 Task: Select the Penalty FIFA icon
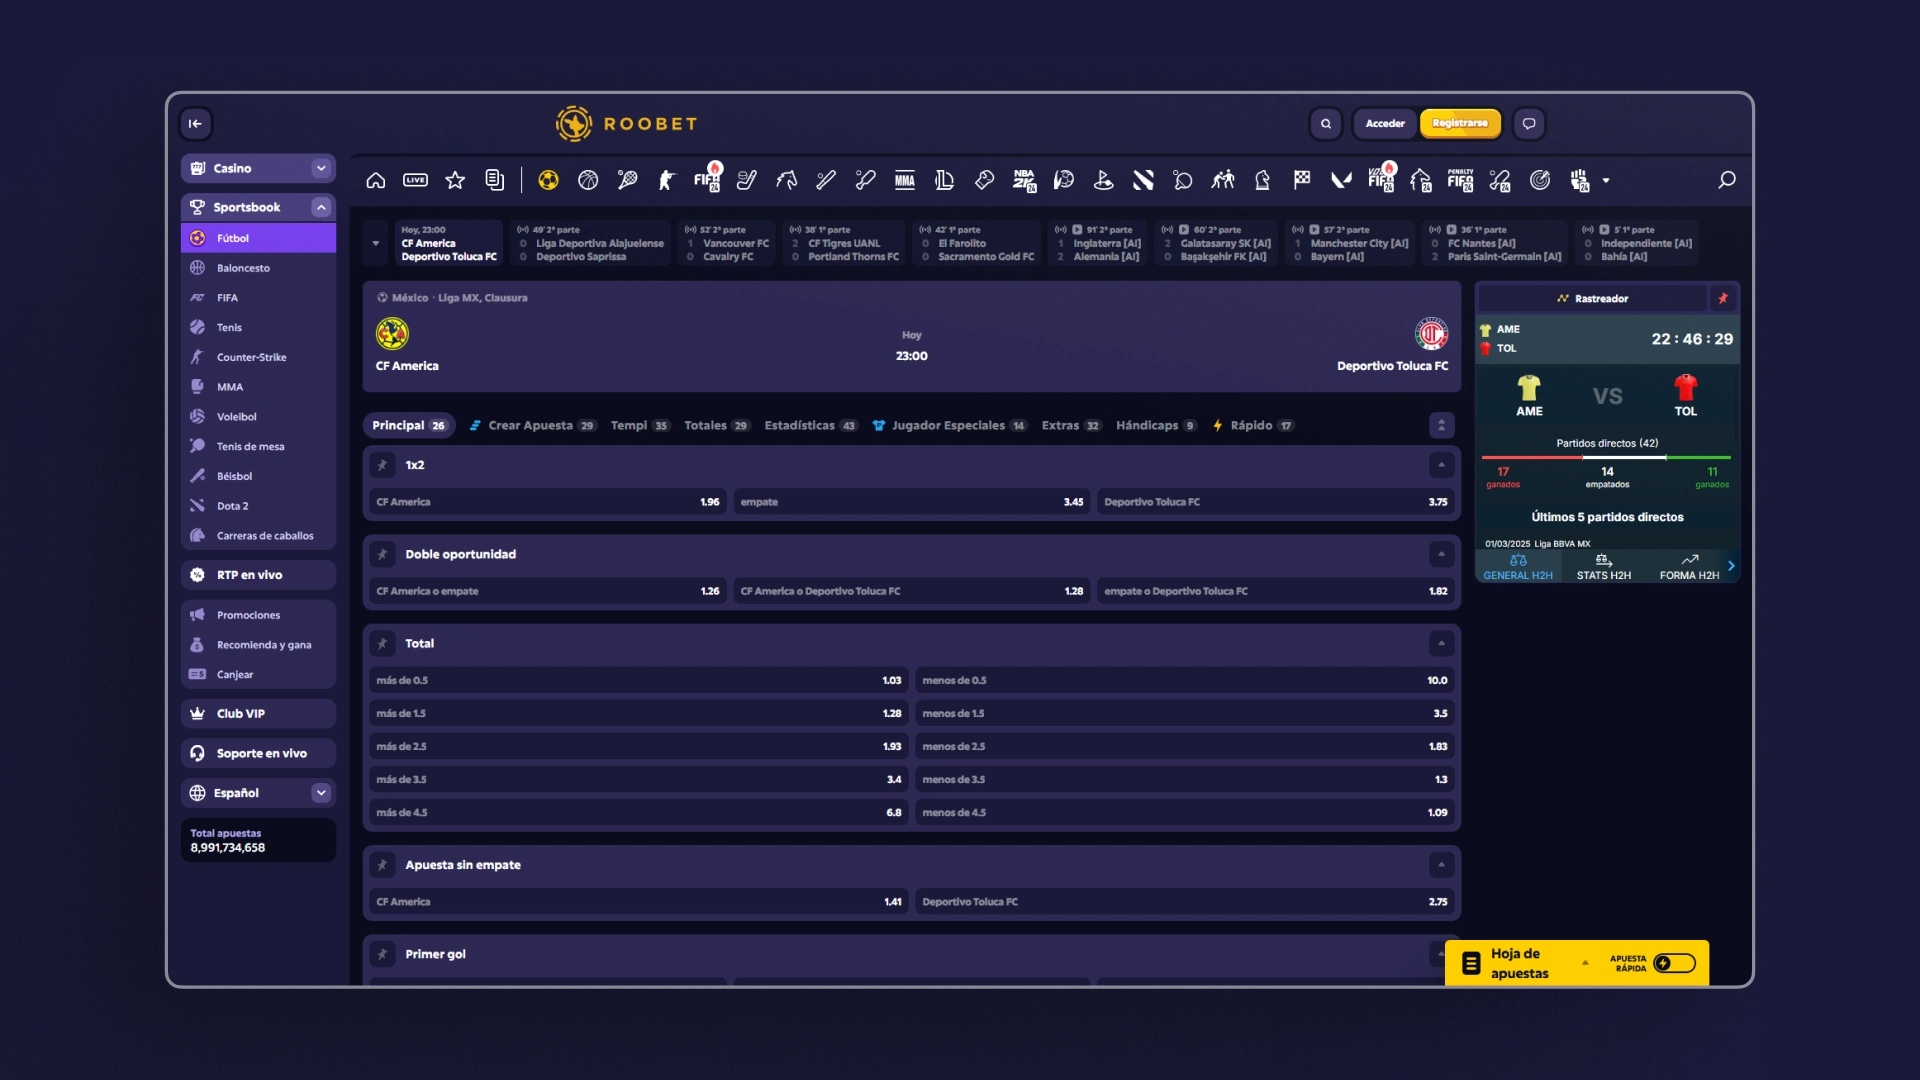click(1460, 180)
